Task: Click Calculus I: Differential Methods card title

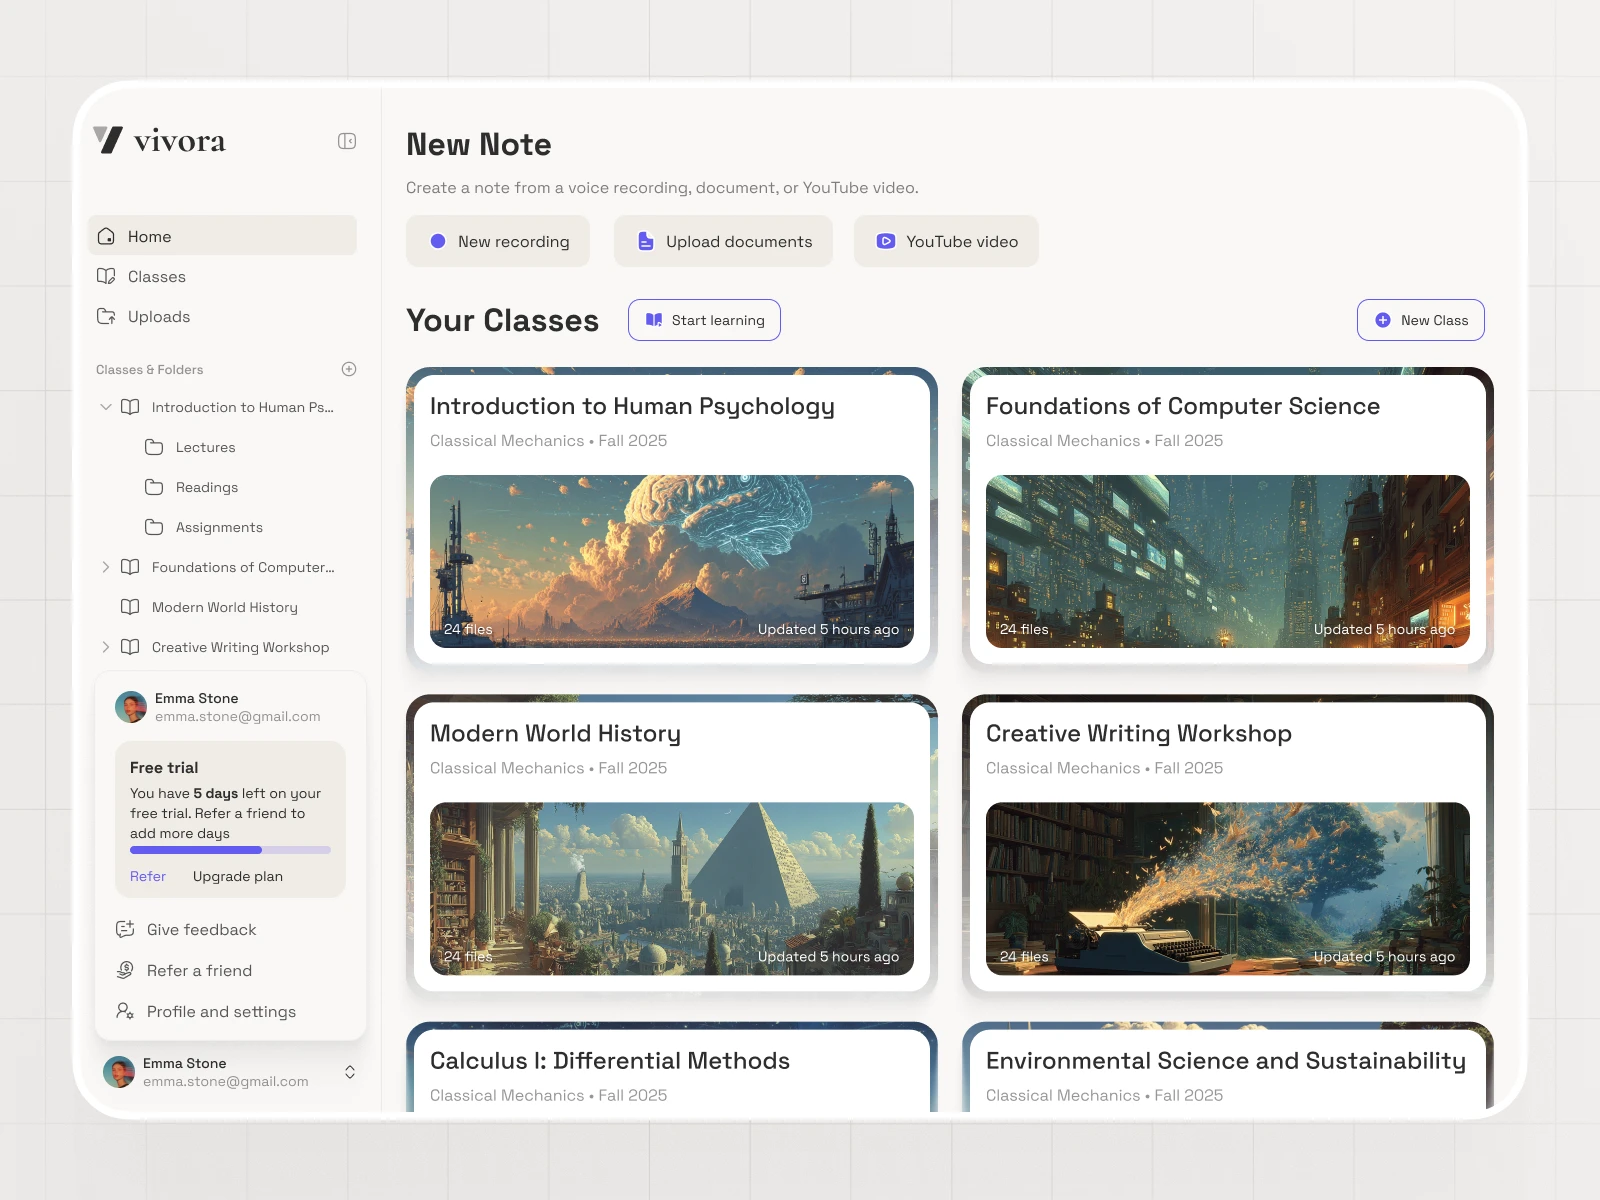Action: 610,1061
